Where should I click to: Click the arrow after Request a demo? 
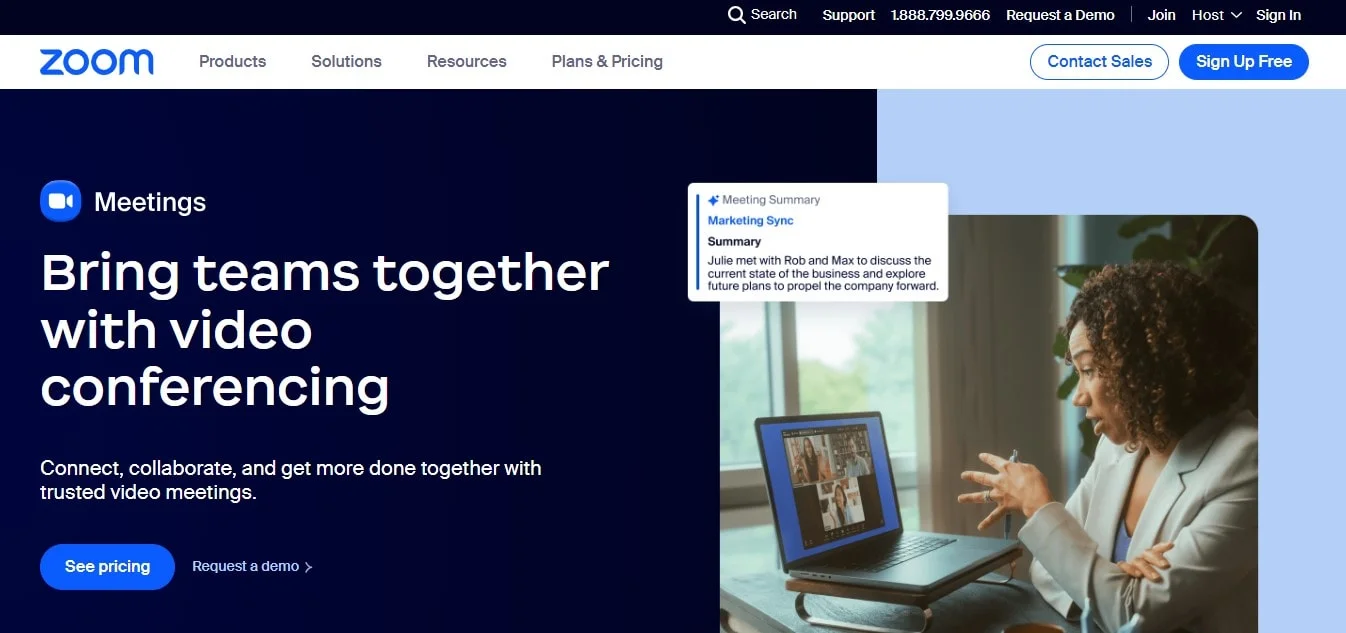pyautogui.click(x=308, y=567)
